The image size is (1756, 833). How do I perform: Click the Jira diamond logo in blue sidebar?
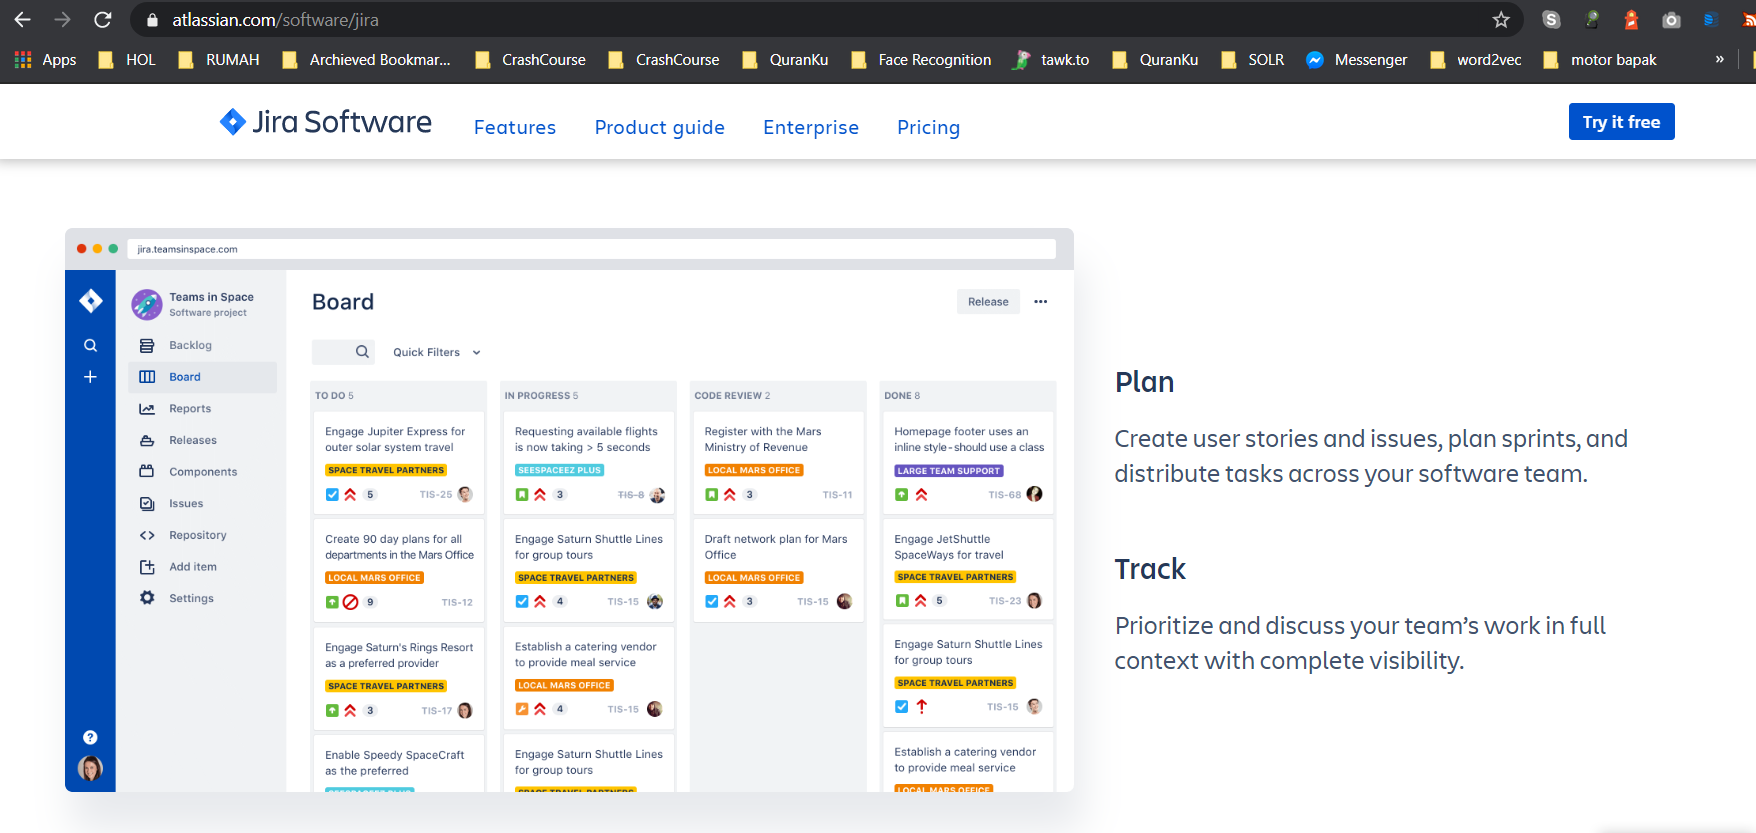91,301
